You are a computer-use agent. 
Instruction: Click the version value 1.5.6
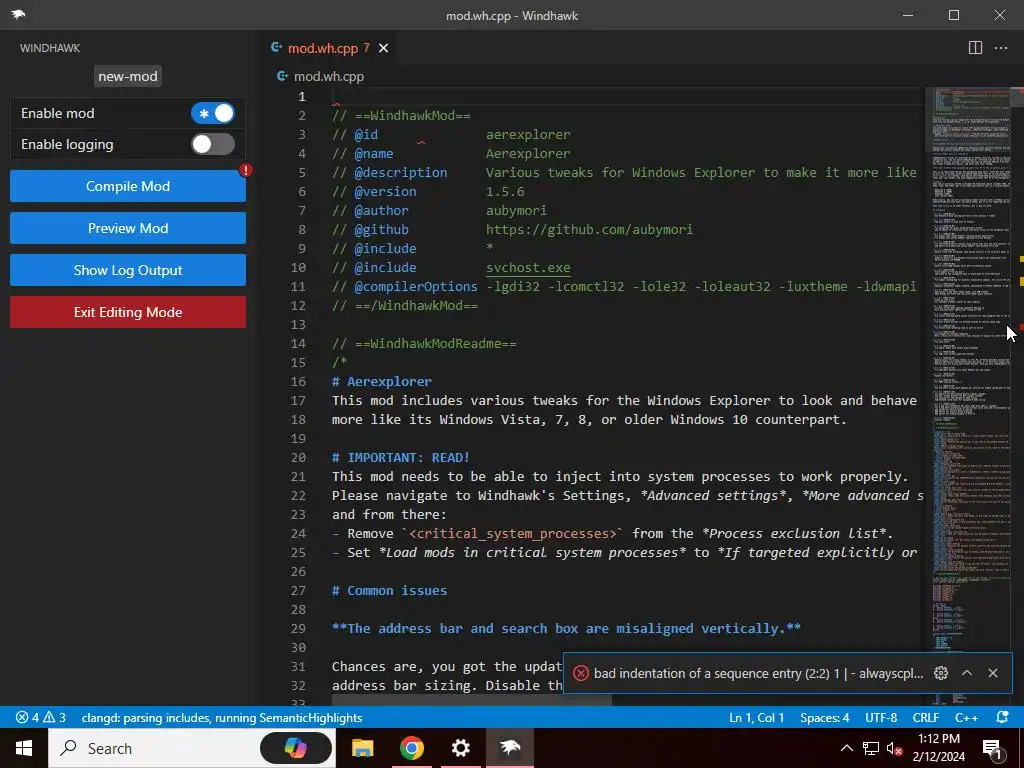tap(505, 191)
